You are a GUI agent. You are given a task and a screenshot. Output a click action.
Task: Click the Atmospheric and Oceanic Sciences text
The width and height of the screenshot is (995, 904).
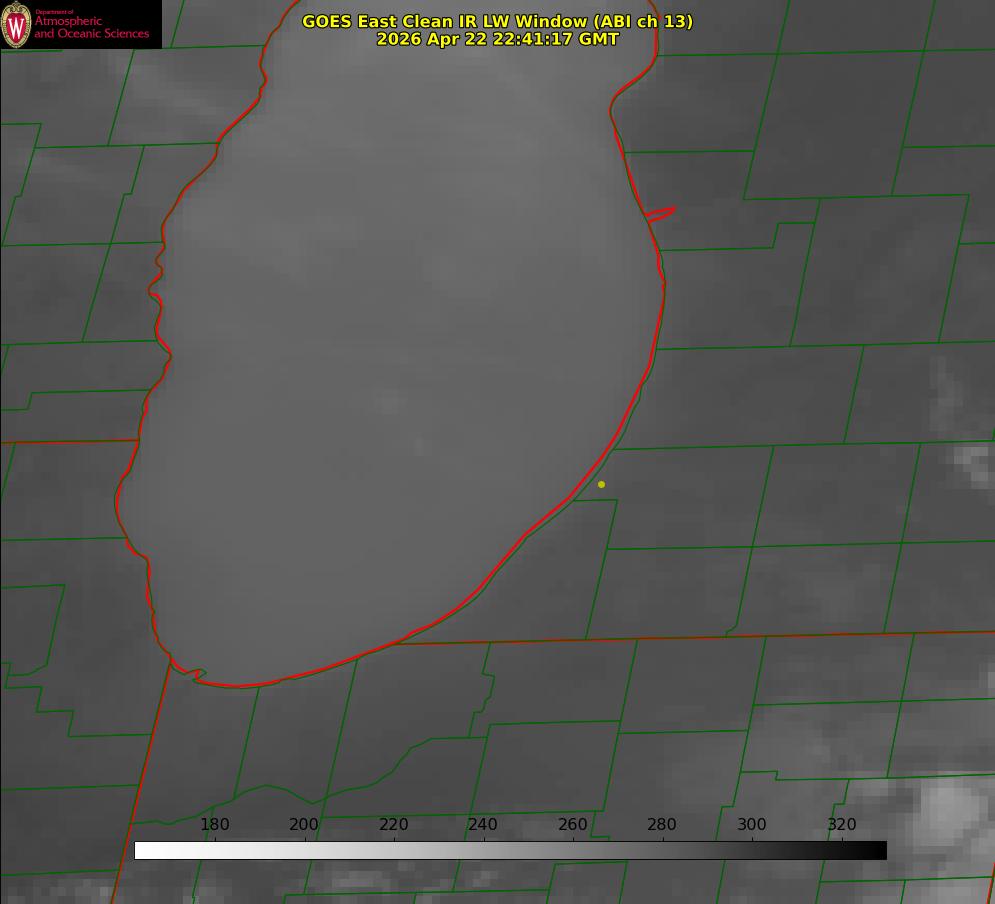[x=91, y=27]
